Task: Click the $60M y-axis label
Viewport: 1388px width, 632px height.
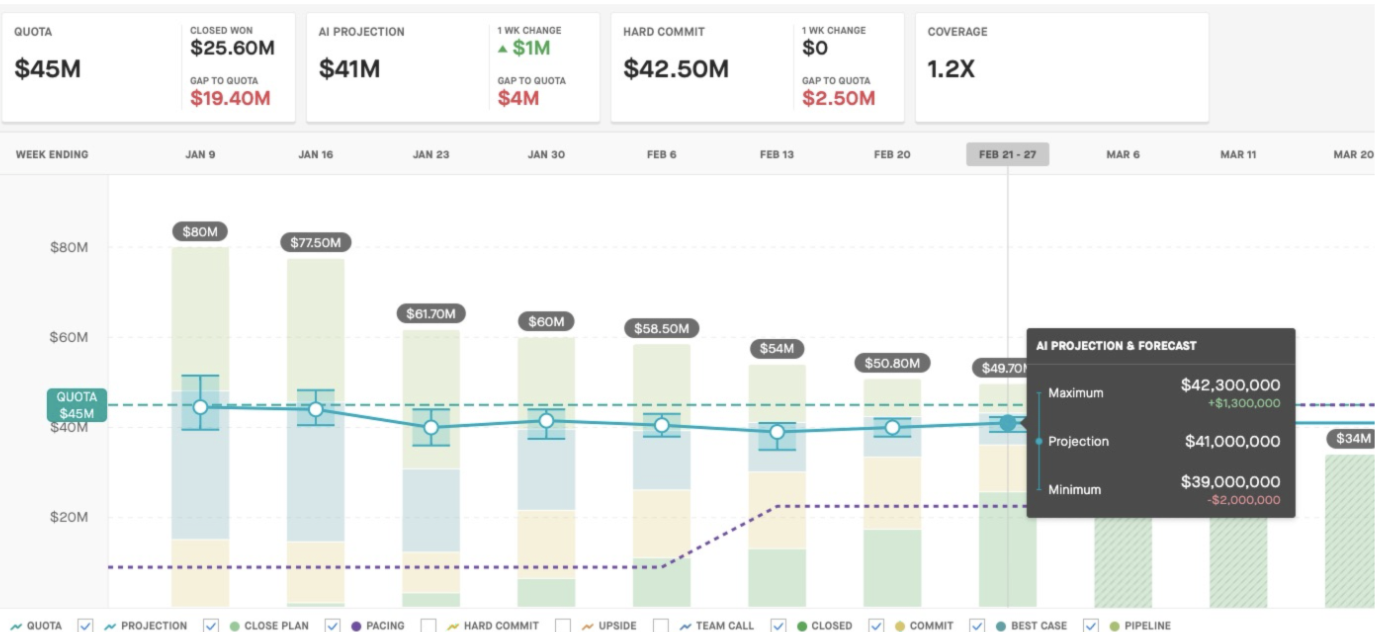Action: click(69, 337)
